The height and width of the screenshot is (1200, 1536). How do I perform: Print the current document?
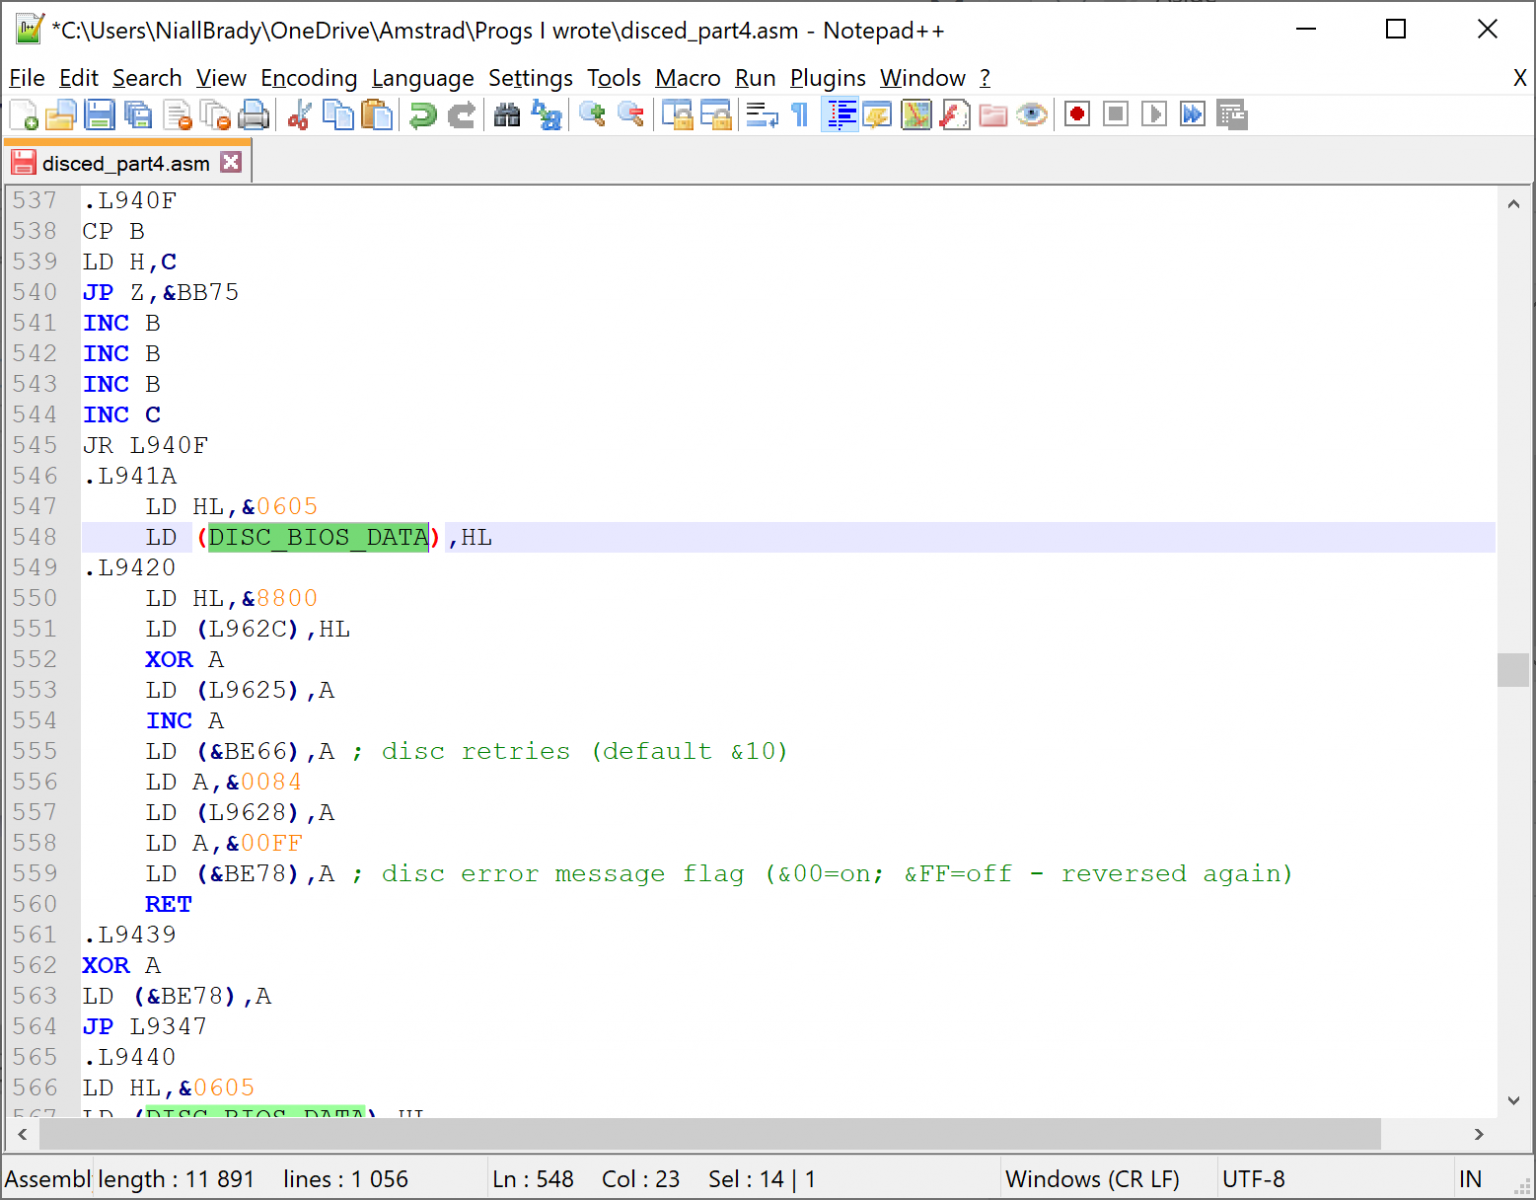click(x=254, y=114)
